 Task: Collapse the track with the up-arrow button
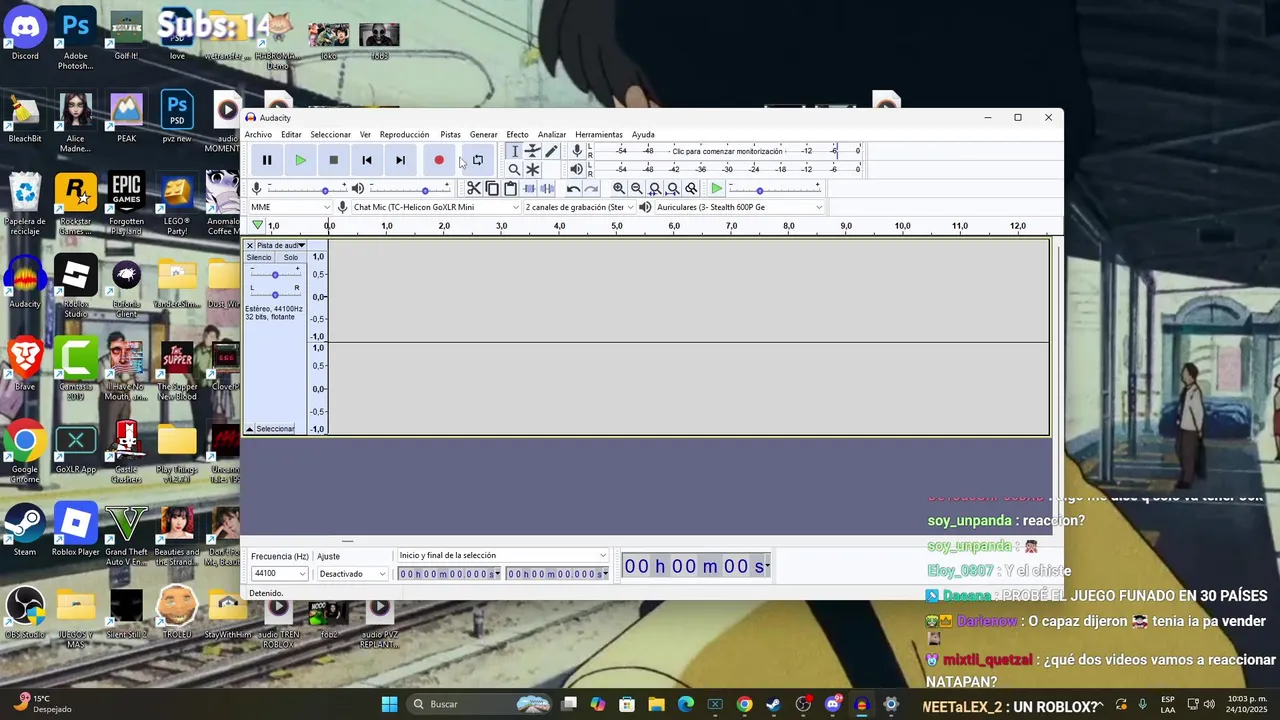pos(250,429)
